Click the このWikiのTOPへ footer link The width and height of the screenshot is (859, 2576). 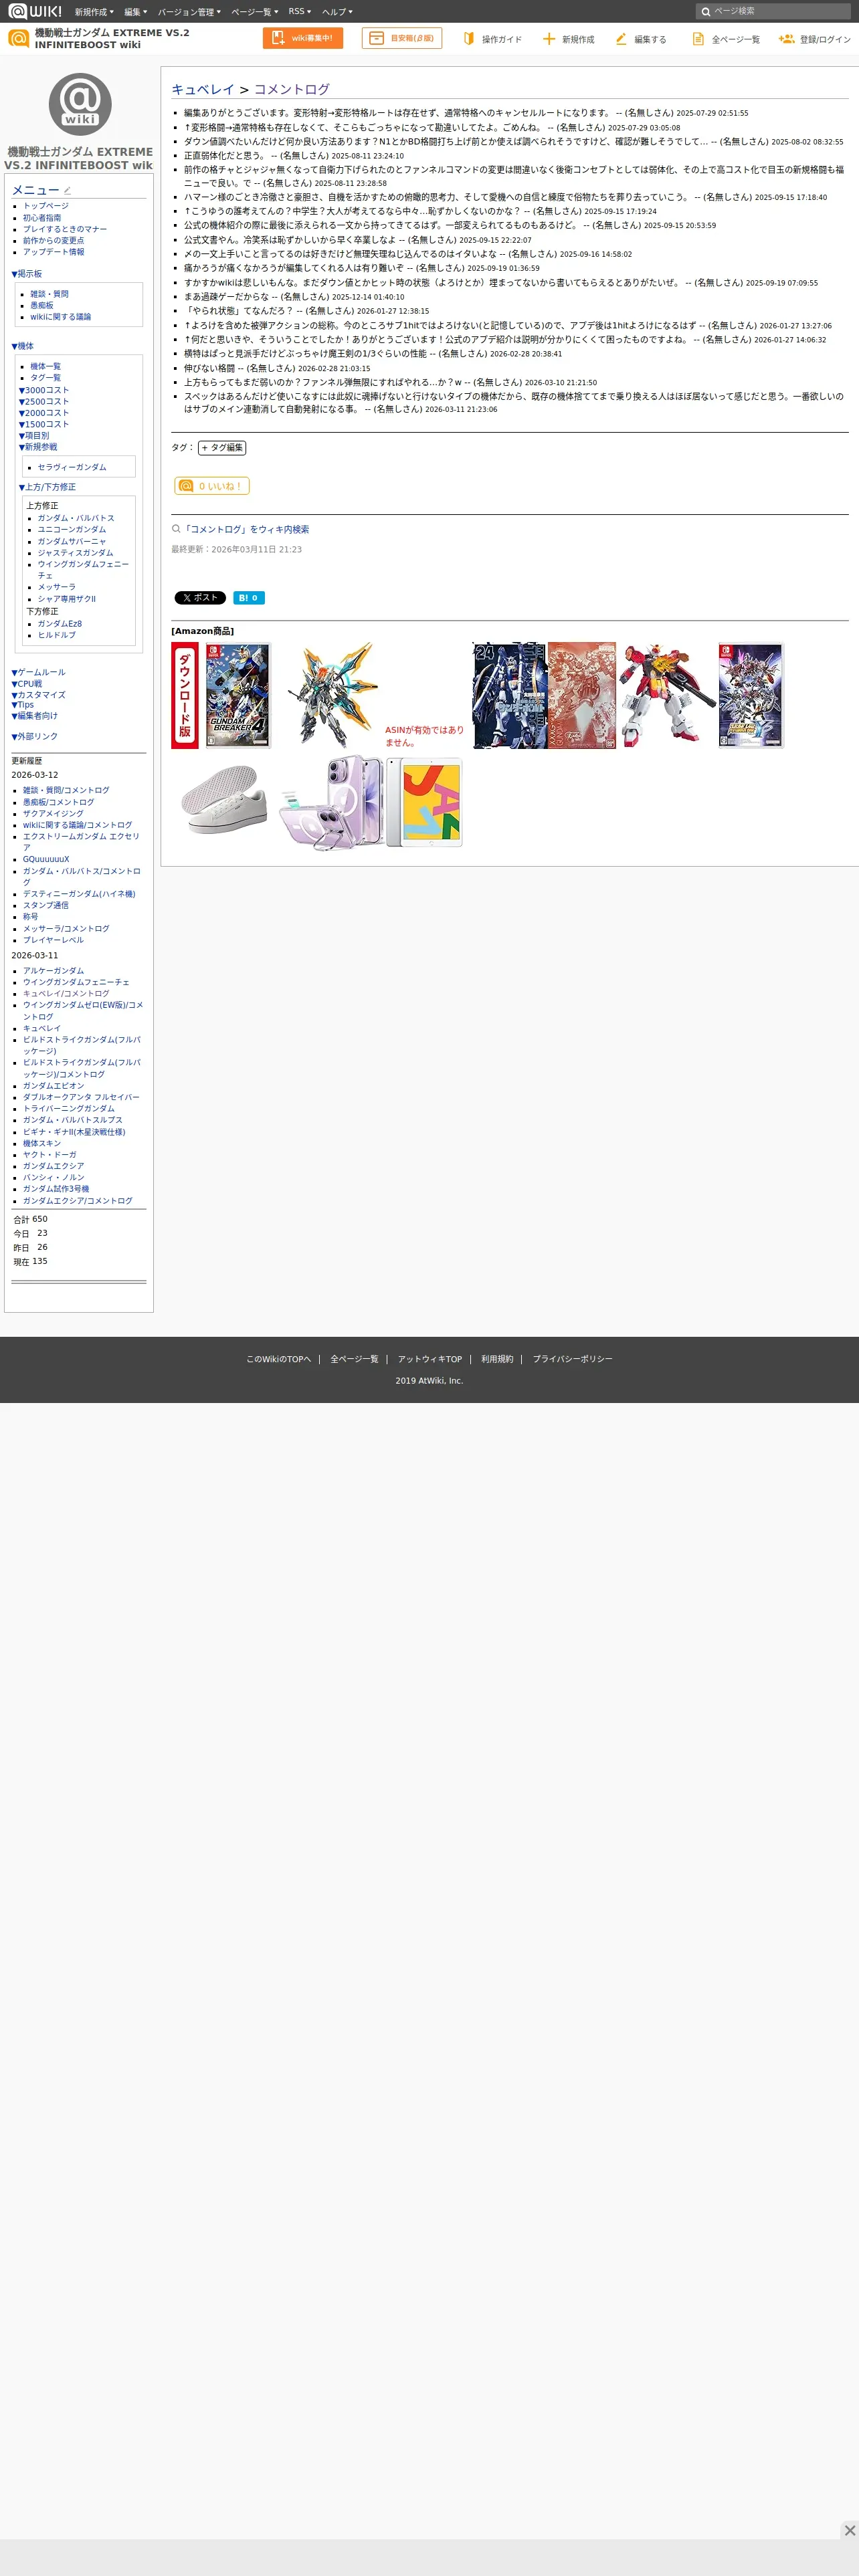[x=279, y=1359]
